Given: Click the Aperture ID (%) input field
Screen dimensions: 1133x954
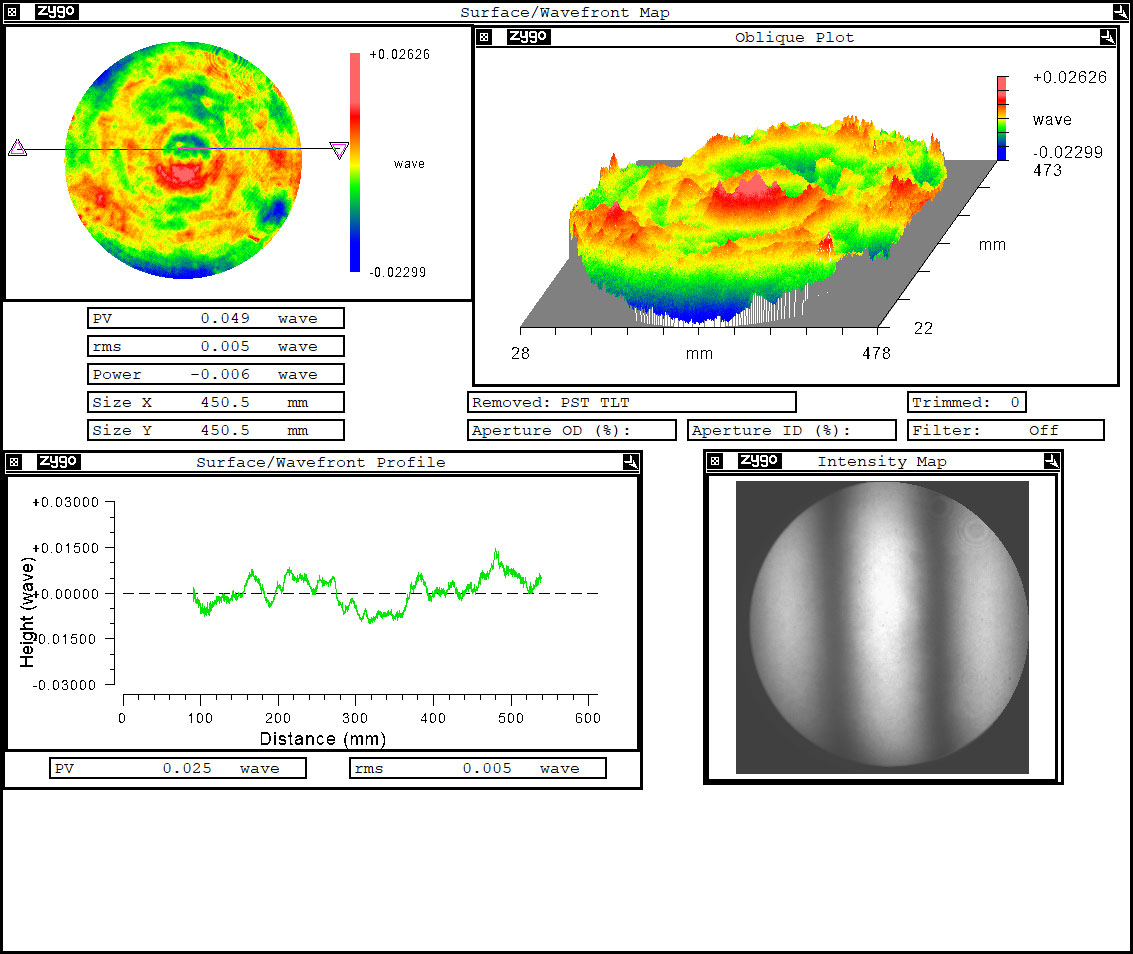Looking at the screenshot, I should click(791, 430).
